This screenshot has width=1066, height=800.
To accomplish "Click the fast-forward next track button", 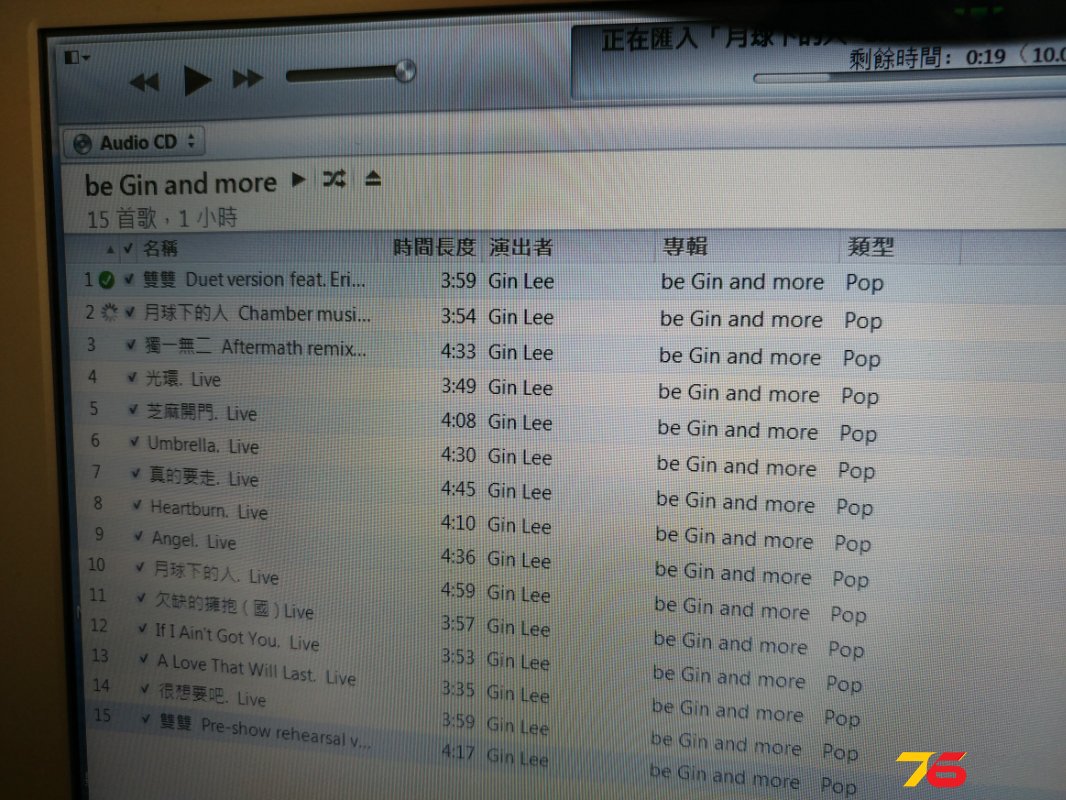I will 247,79.
